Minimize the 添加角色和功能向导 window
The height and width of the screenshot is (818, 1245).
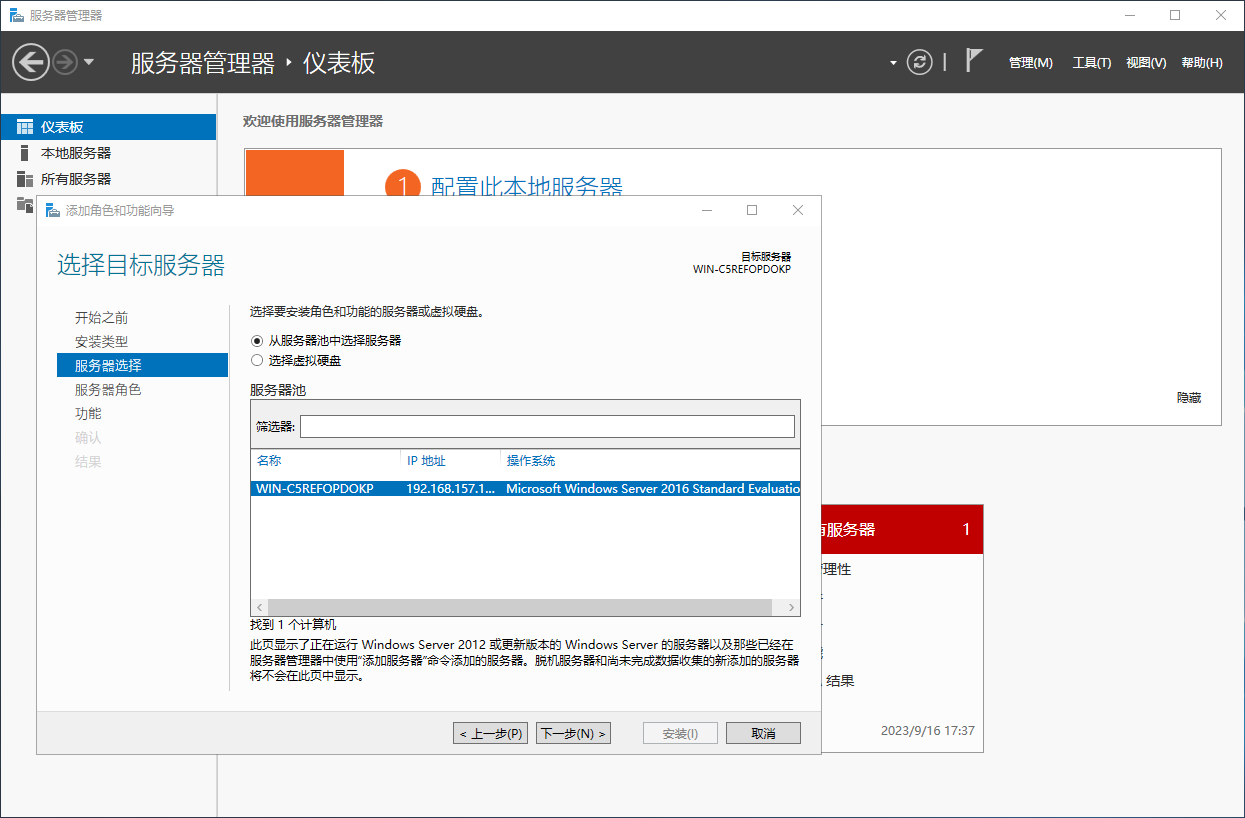707,210
